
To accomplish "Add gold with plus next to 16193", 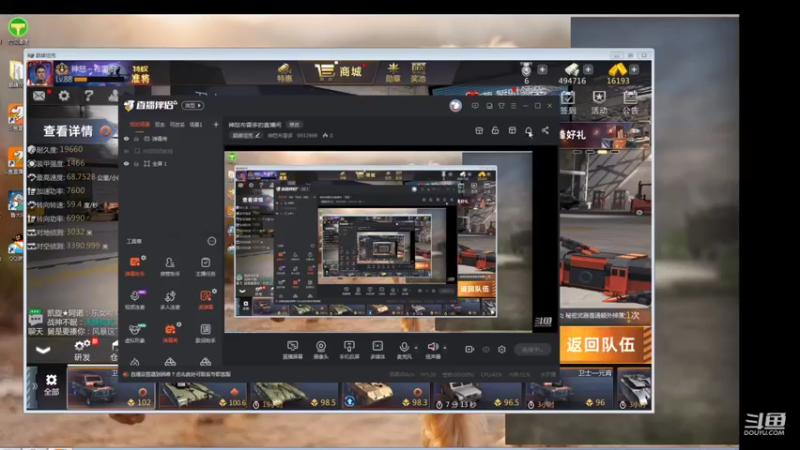I will click(634, 69).
